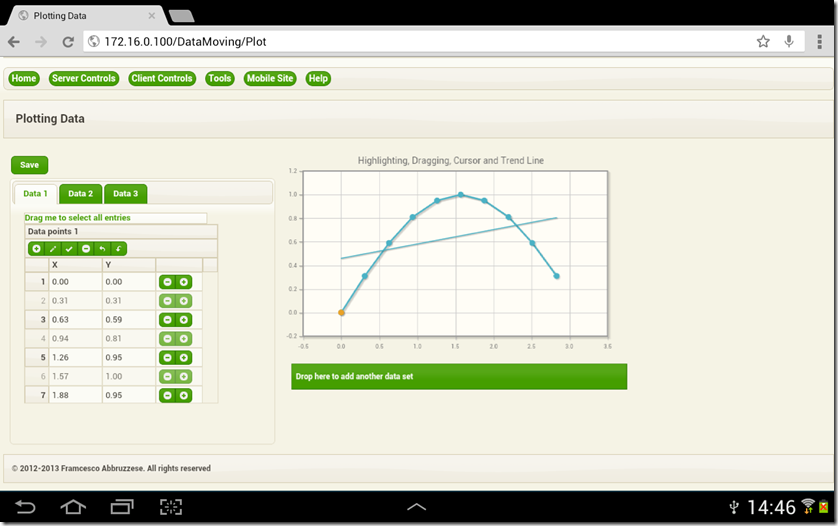Image resolution: width=838 pixels, height=526 pixels.
Task: Switch to the Data 3 tab
Action: pos(126,194)
